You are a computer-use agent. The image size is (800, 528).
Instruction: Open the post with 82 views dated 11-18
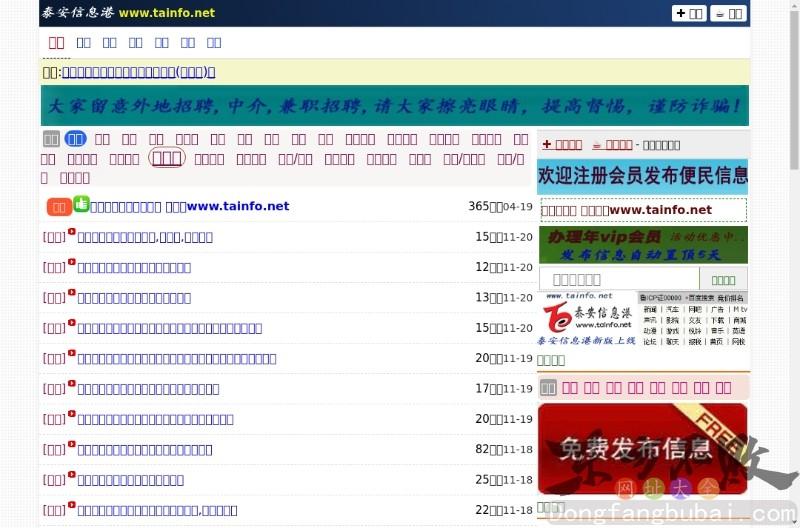pos(145,450)
